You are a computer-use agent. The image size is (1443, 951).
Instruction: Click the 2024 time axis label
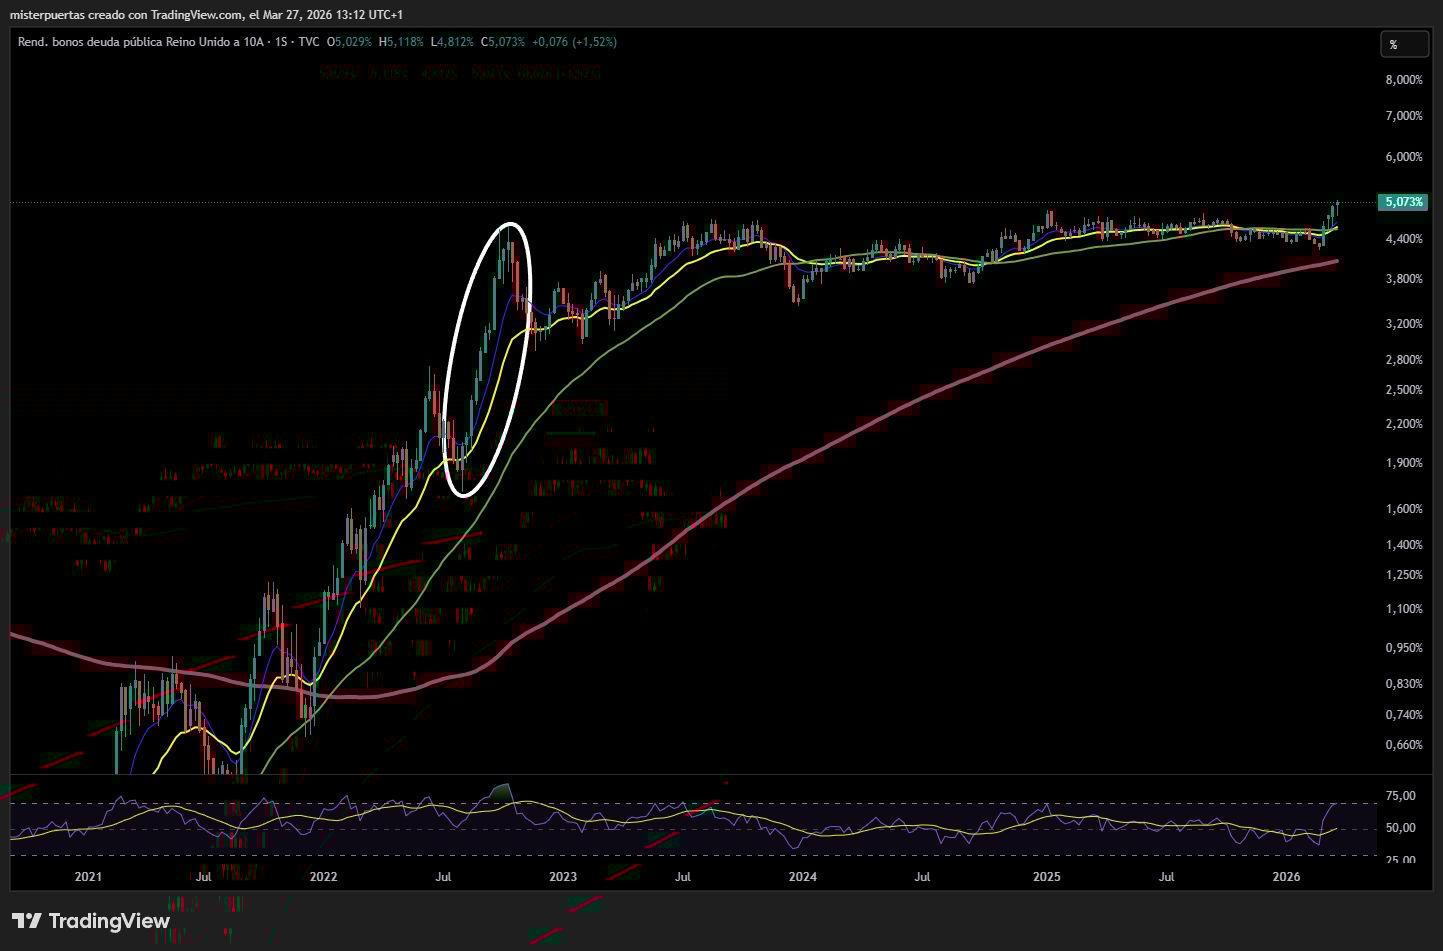(x=802, y=878)
